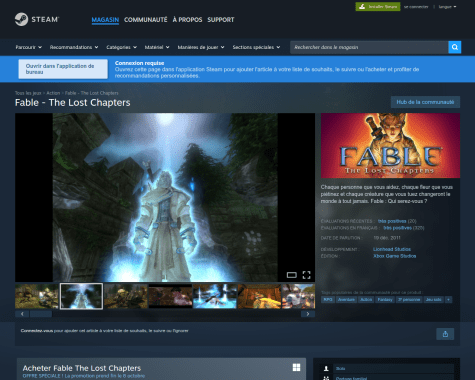Click Hub de la communauté button

[x=425, y=102]
